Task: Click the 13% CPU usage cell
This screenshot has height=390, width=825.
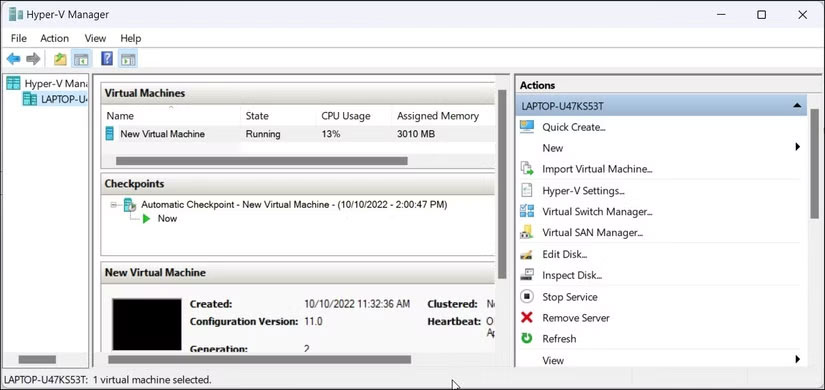Action: point(331,134)
